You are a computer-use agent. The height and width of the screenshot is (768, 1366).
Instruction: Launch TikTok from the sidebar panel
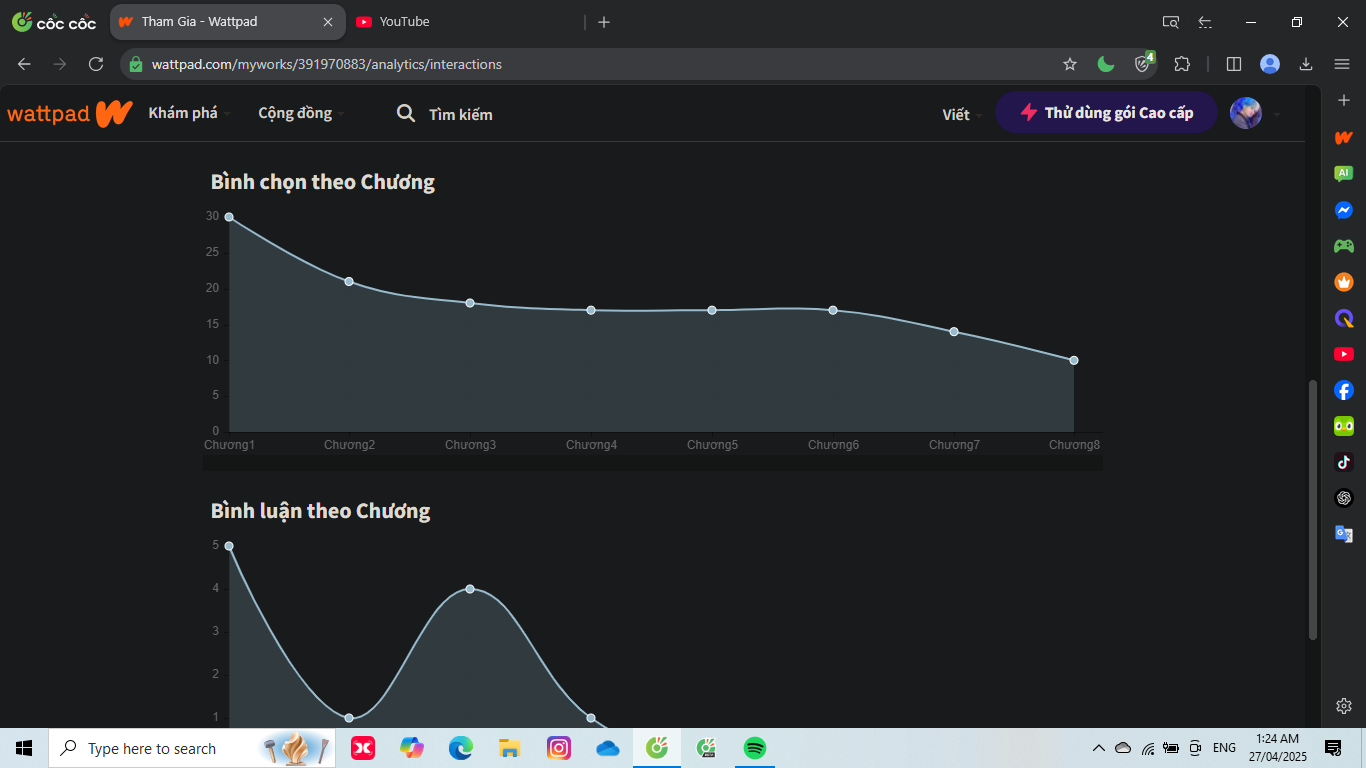tap(1344, 462)
